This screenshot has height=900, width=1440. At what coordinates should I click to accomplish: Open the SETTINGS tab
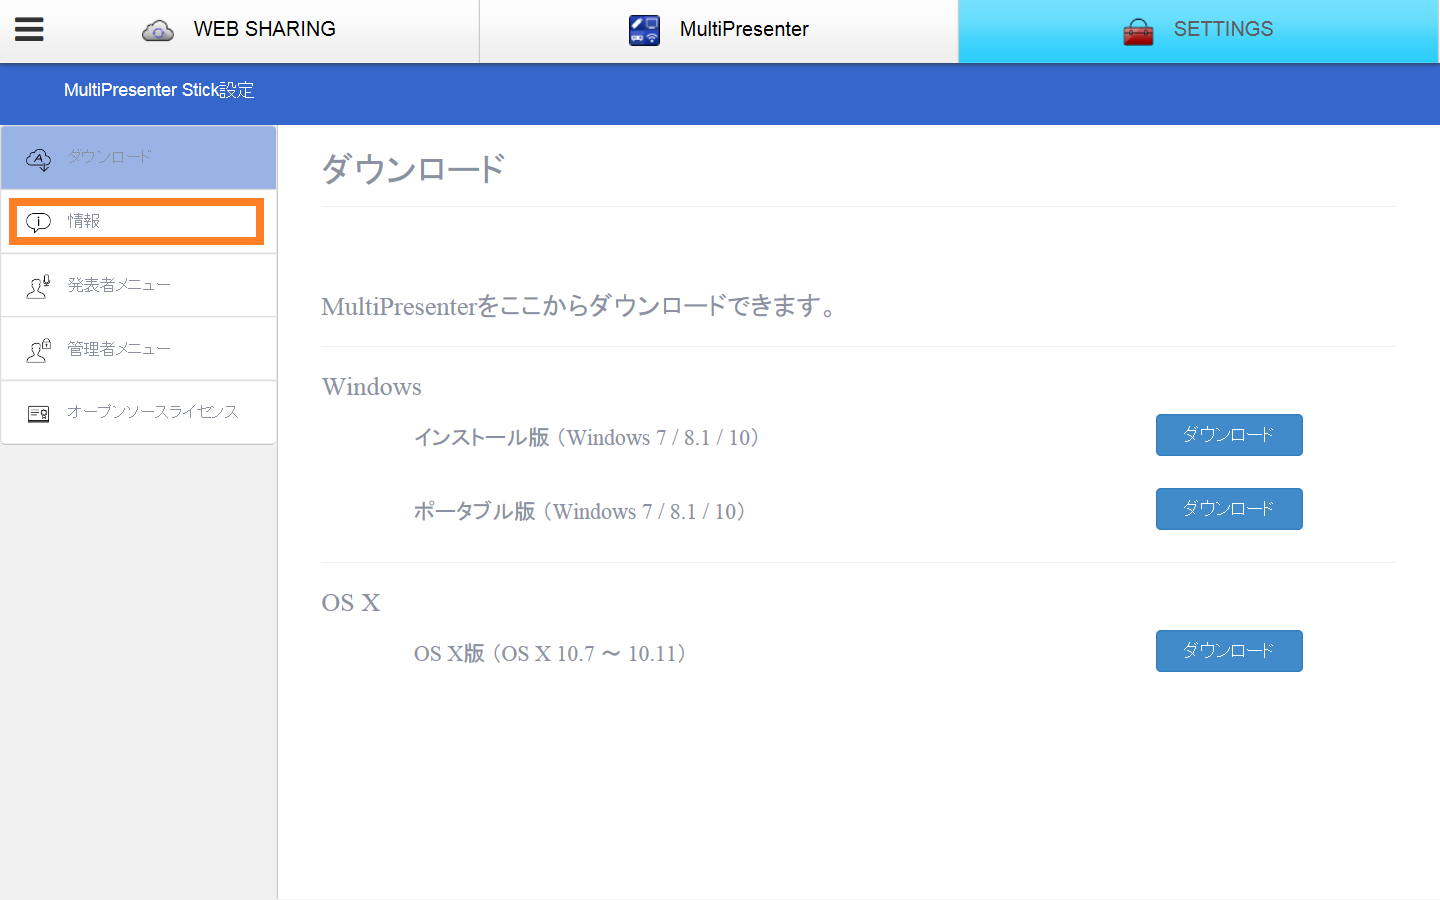(x=1222, y=29)
